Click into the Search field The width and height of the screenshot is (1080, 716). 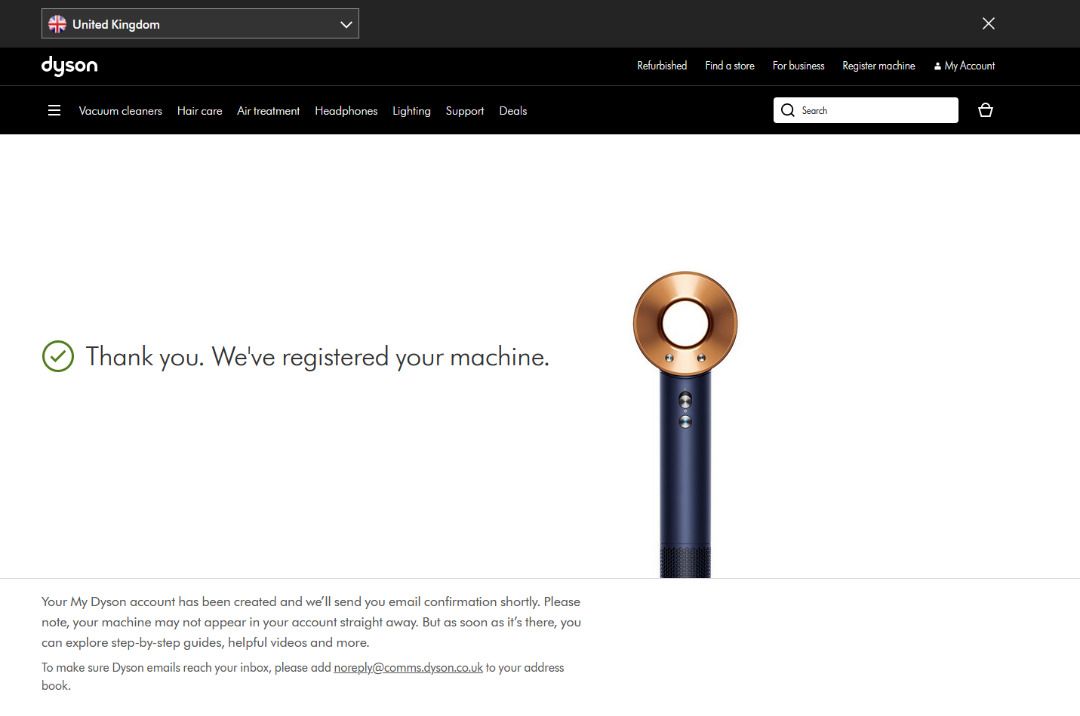866,110
